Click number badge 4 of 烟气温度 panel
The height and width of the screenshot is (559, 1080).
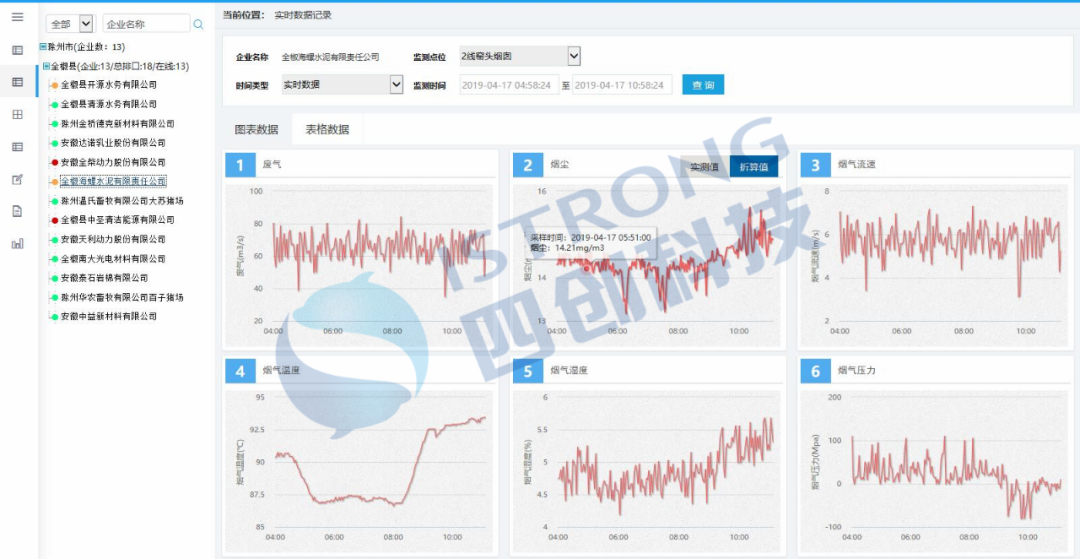(240, 372)
